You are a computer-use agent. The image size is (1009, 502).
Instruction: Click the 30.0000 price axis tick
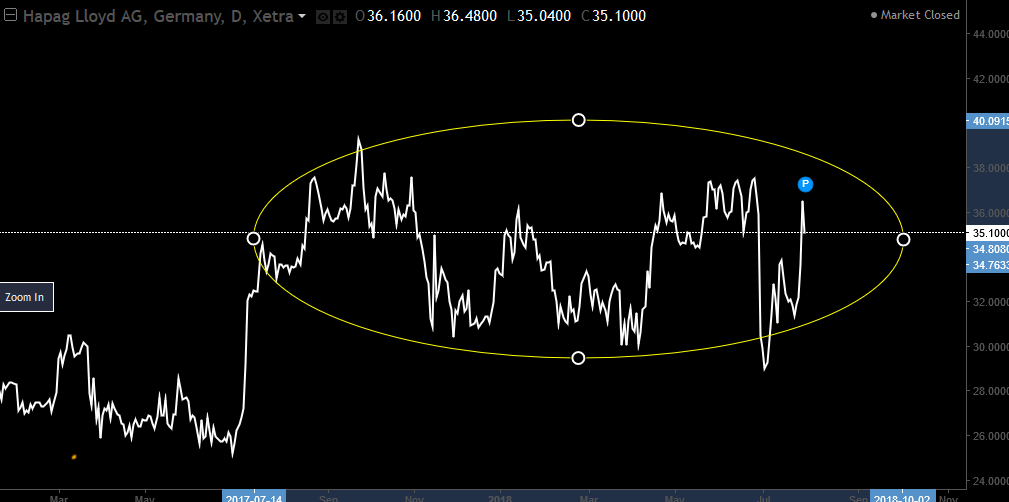[x=991, y=346]
